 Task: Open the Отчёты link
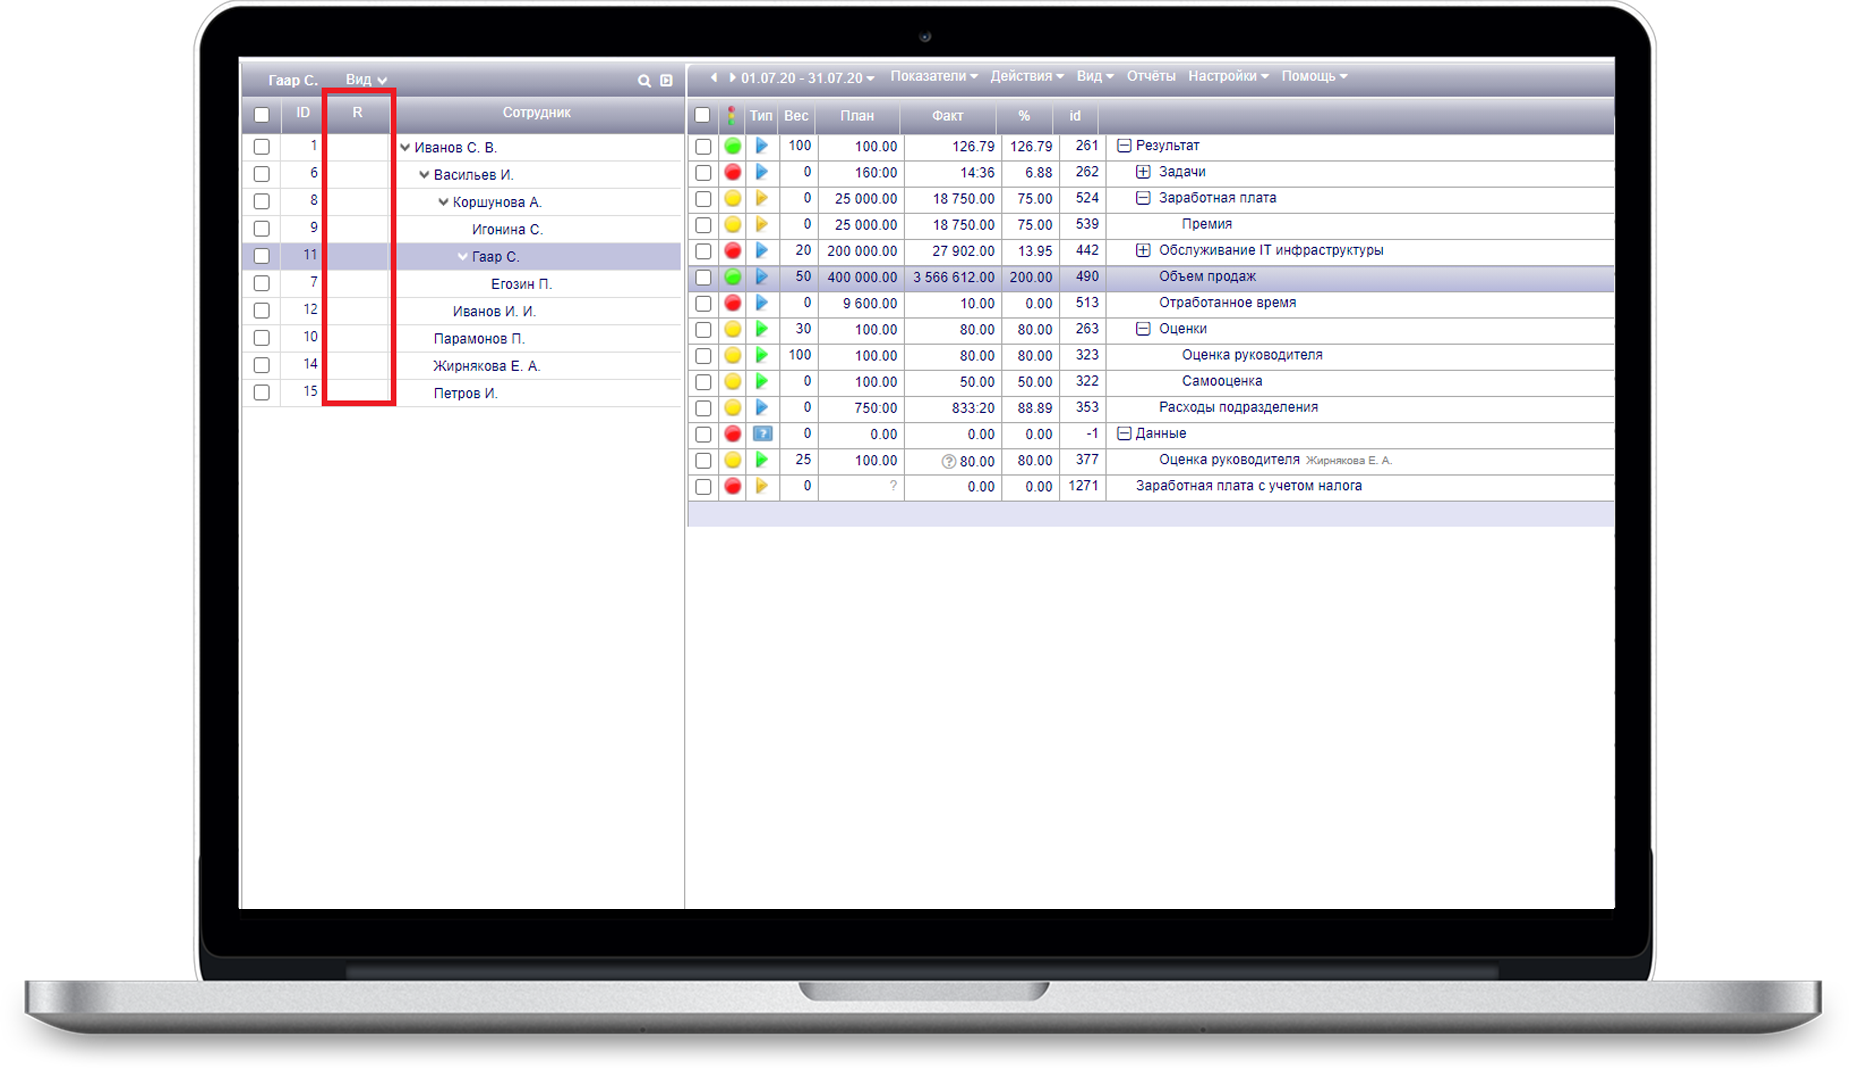tap(1150, 77)
